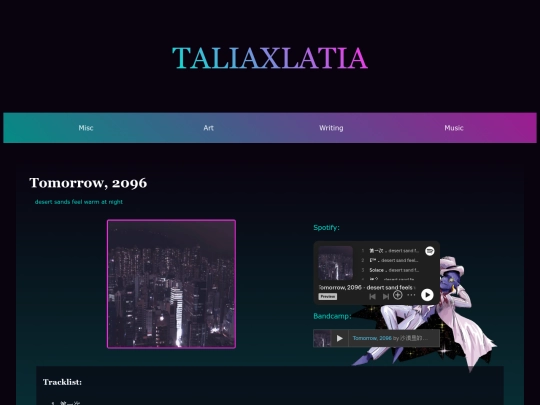Viewport: 540px width, 405px height.
Task: Click the TALIAXLATIA site title
Action: coord(270,58)
